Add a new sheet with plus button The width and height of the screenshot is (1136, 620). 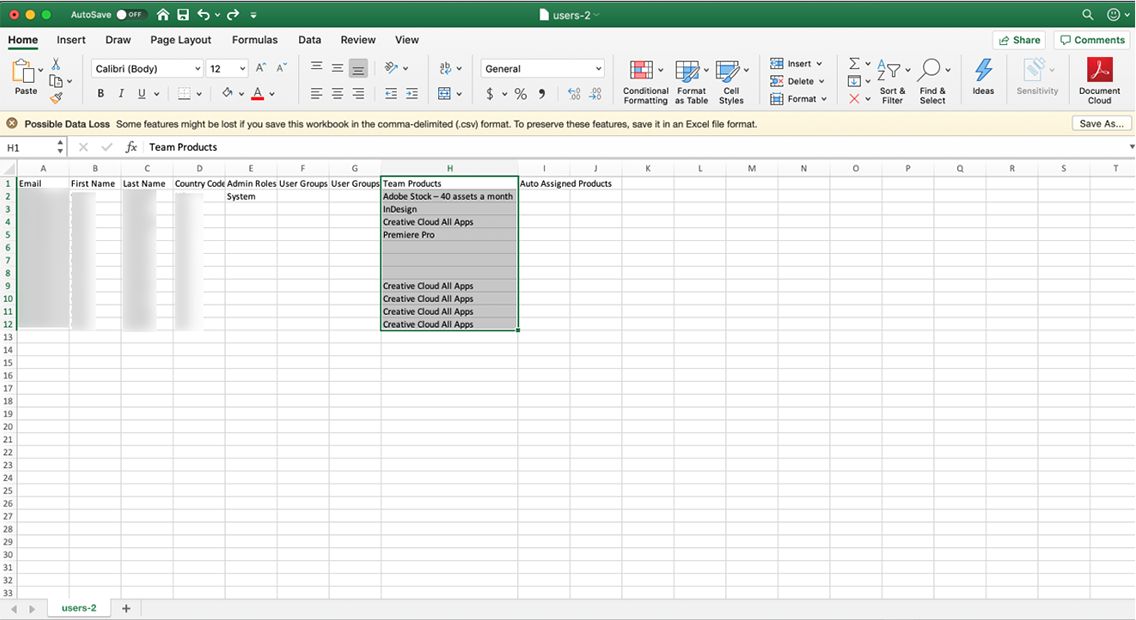[x=126, y=608]
